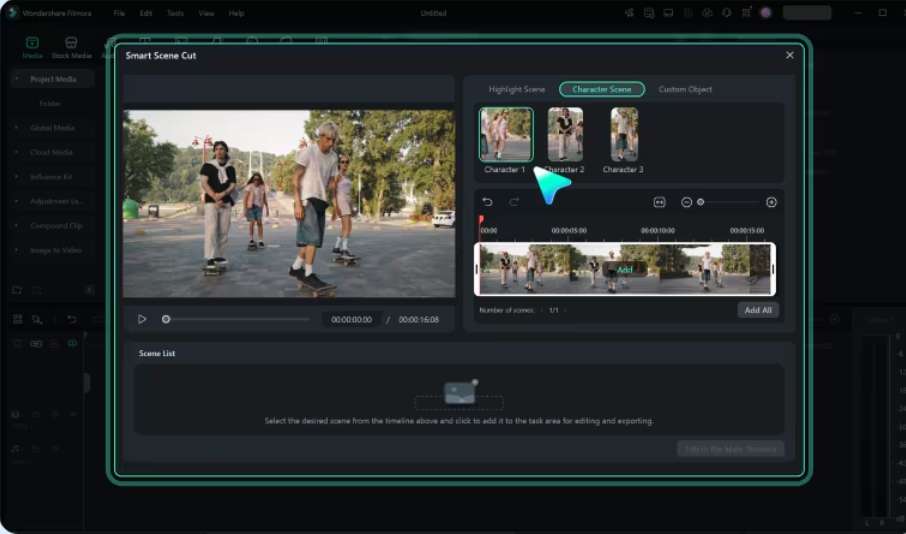The height and width of the screenshot is (534, 906).
Task: Zoom in the scene timeline with plus icon
Action: click(x=771, y=202)
